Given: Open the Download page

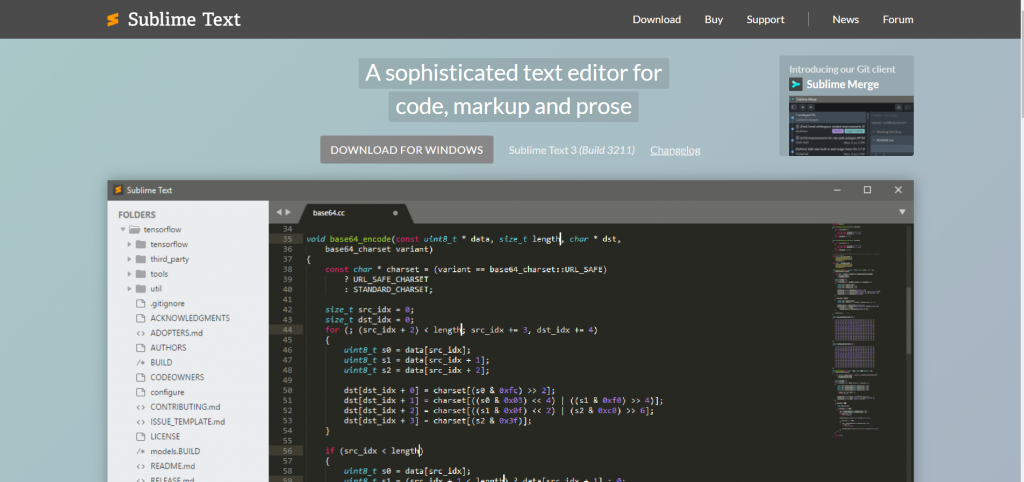Looking at the screenshot, I should tap(656, 20).
